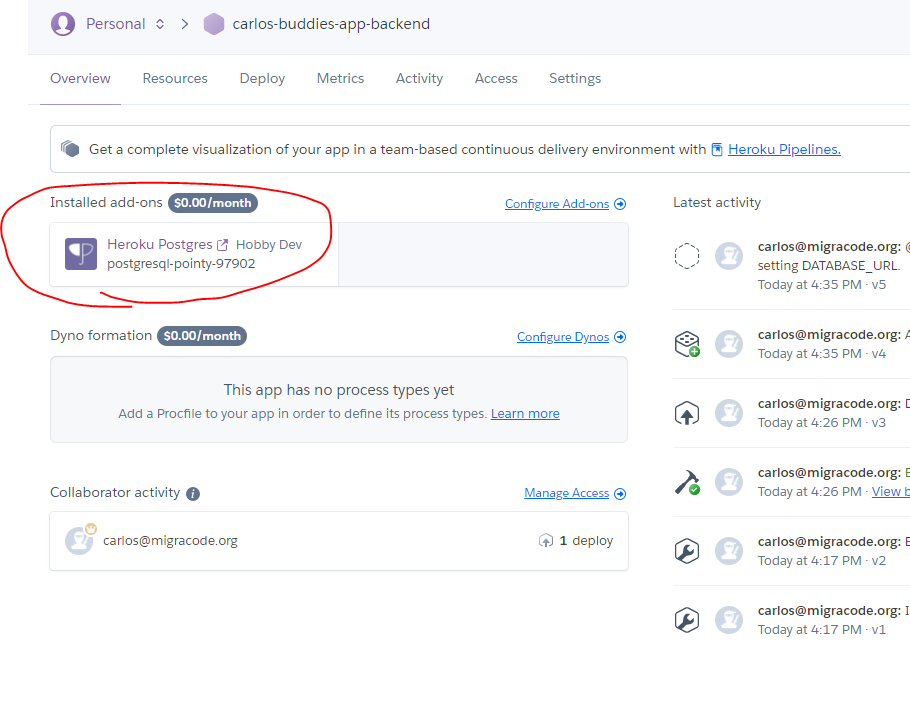Click the deploy arrow icon for v3 activity
The image size is (910, 717).
[x=687, y=413]
